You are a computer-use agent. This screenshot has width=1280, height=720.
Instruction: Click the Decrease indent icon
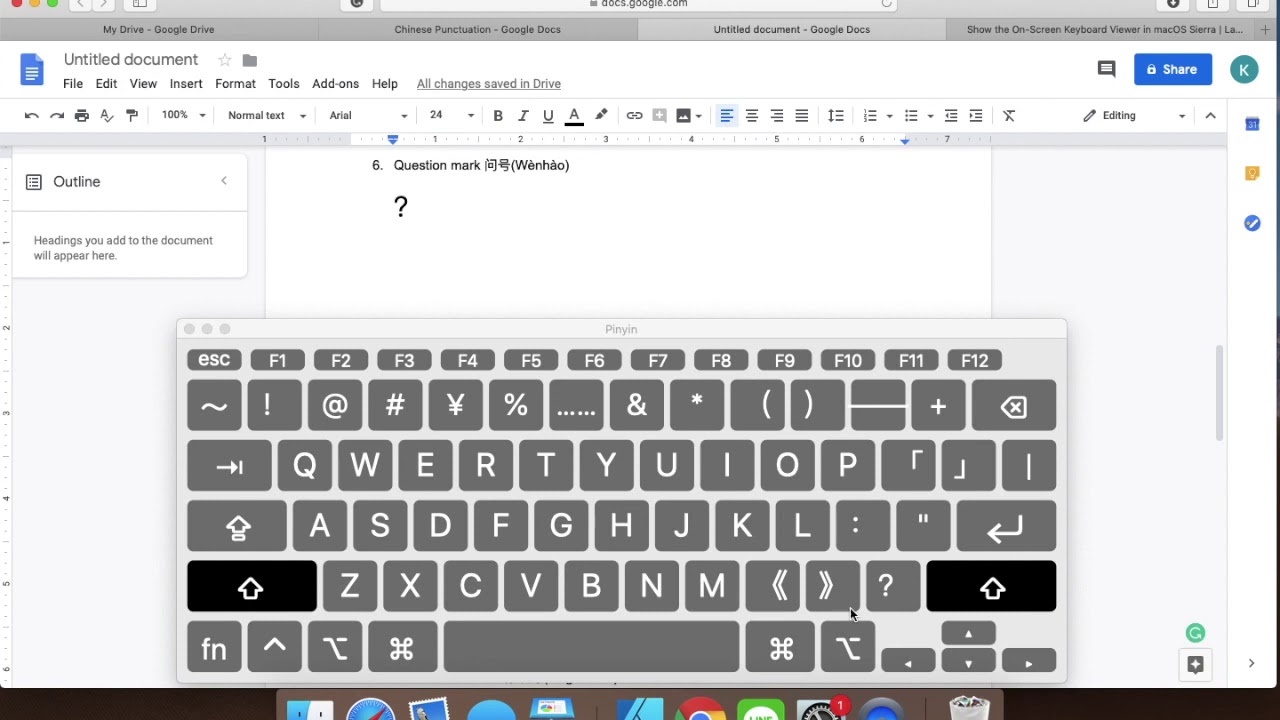pos(951,116)
